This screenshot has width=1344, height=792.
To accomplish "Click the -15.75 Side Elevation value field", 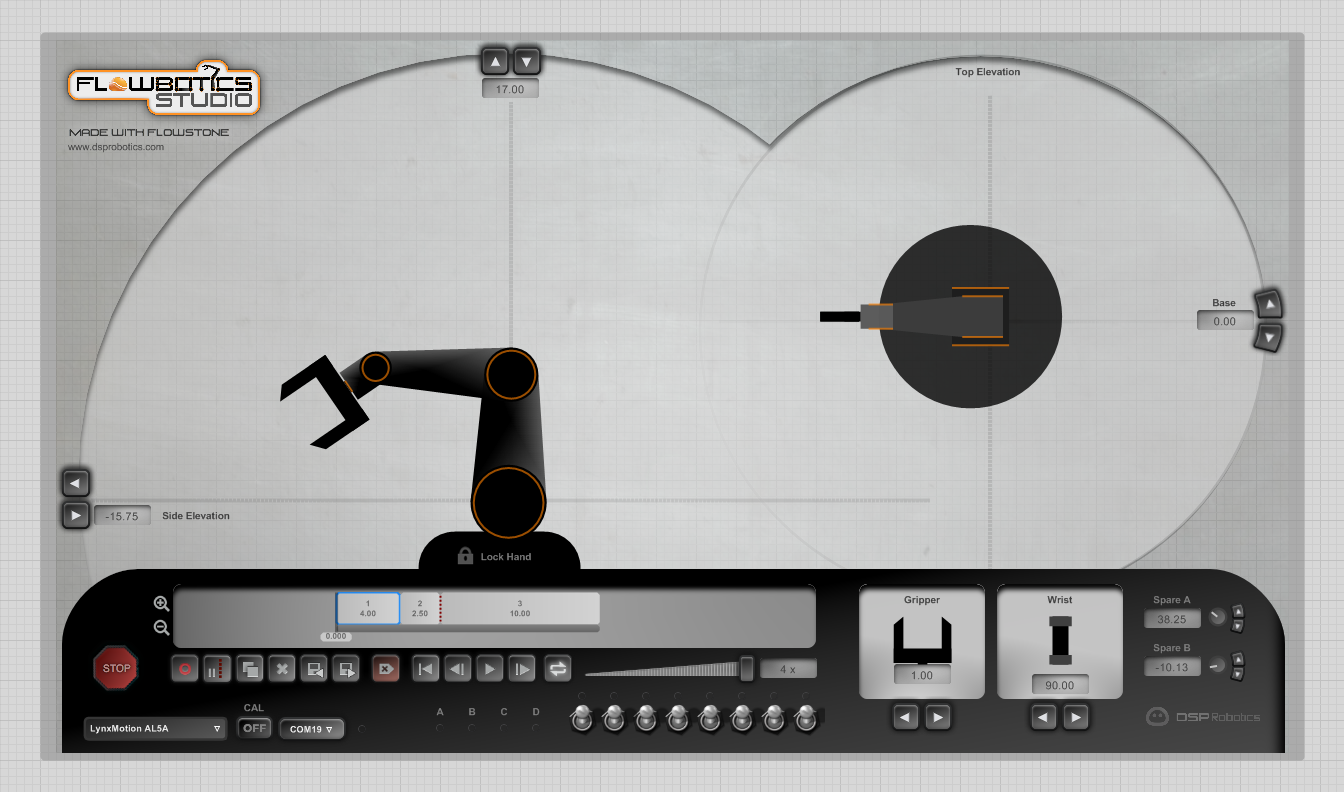I will pos(123,516).
